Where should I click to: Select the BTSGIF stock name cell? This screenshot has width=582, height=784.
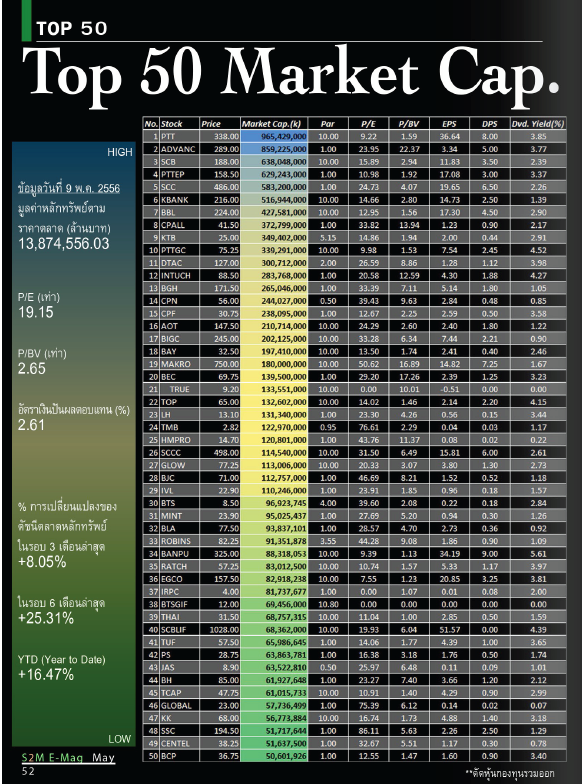[180, 604]
